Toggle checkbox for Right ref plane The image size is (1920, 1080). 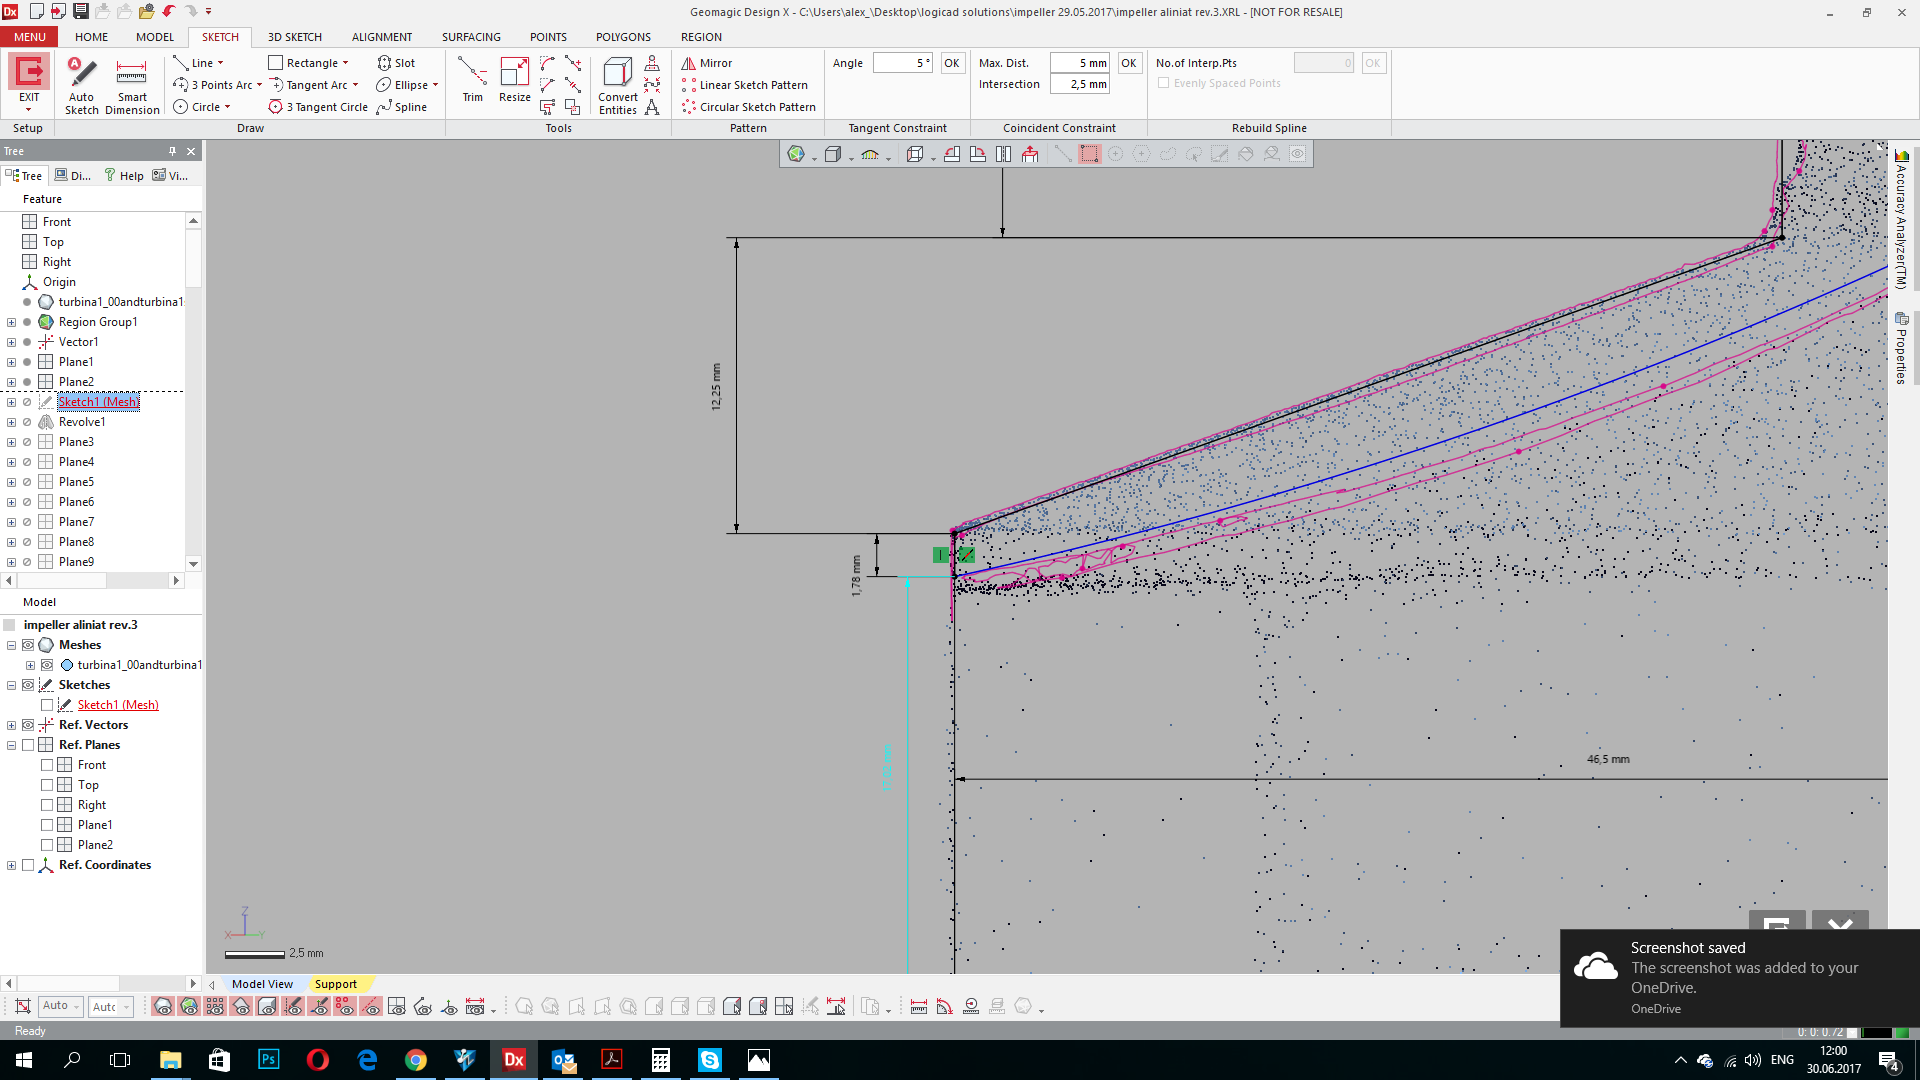pyautogui.click(x=47, y=805)
